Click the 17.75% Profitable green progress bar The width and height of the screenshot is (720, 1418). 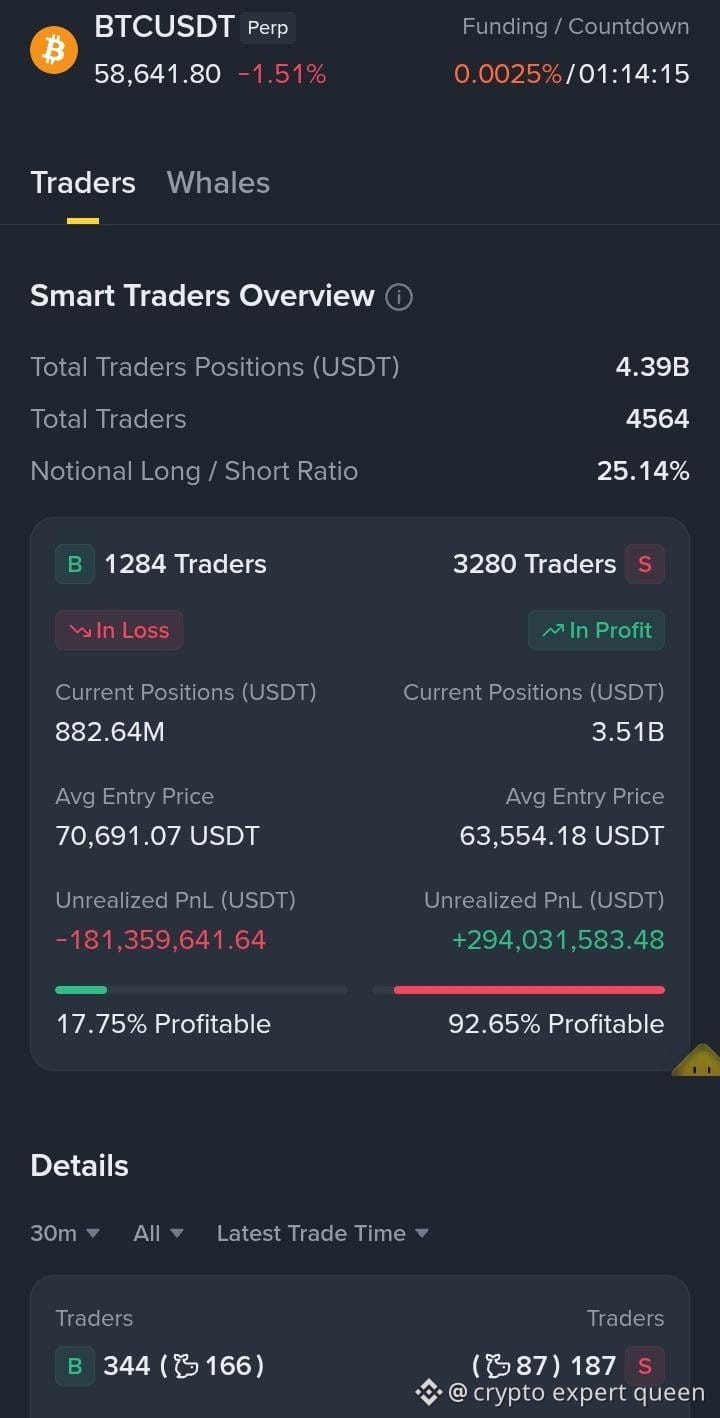pyautogui.click(x=201, y=990)
